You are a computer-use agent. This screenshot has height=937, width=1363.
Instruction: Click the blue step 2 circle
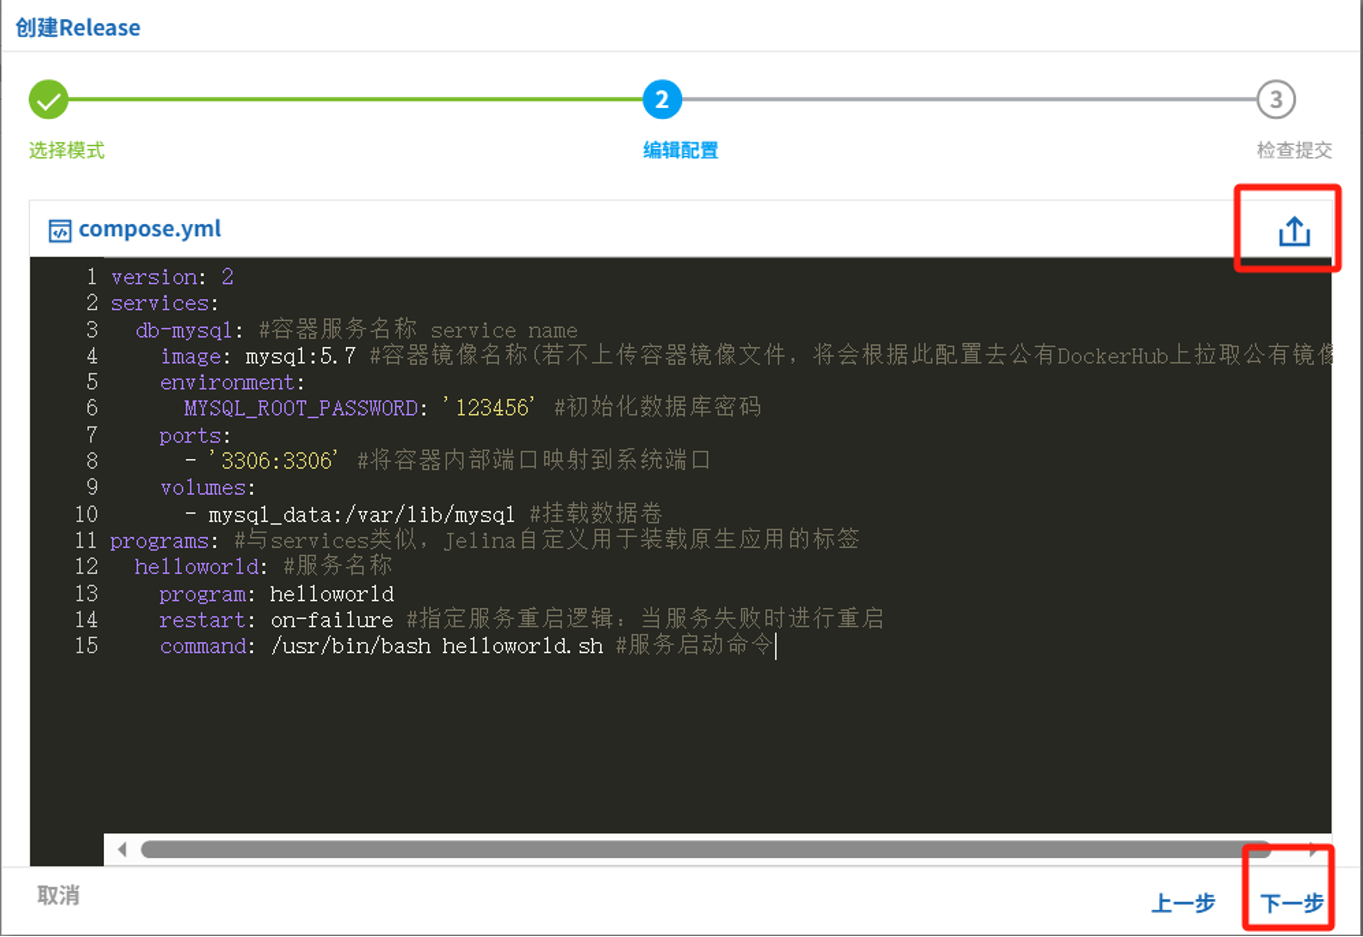click(x=661, y=100)
